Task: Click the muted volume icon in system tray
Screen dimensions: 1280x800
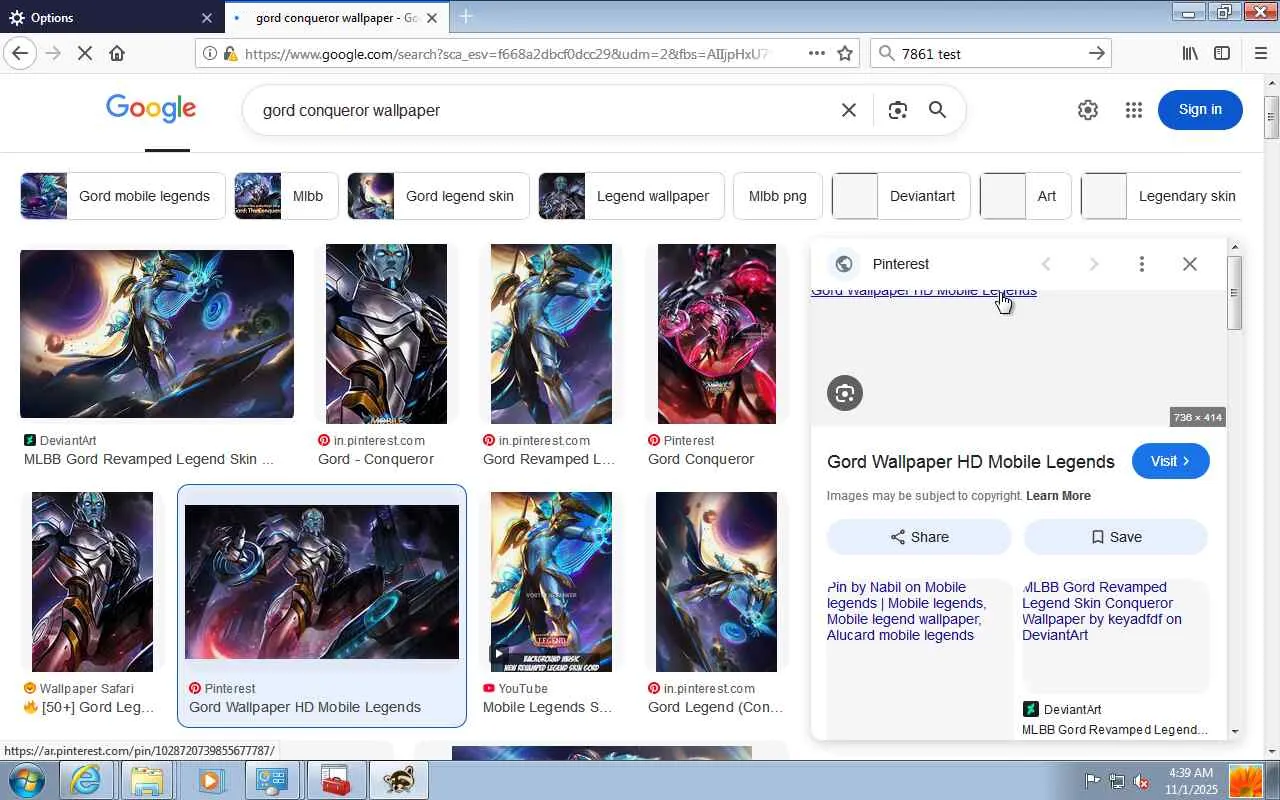Action: click(x=1141, y=781)
